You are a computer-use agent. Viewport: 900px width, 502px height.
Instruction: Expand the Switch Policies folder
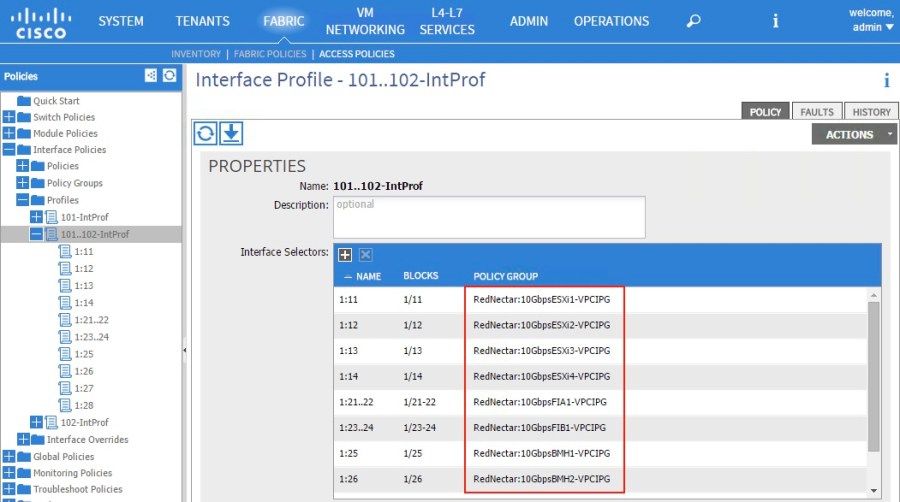click(x=9, y=117)
